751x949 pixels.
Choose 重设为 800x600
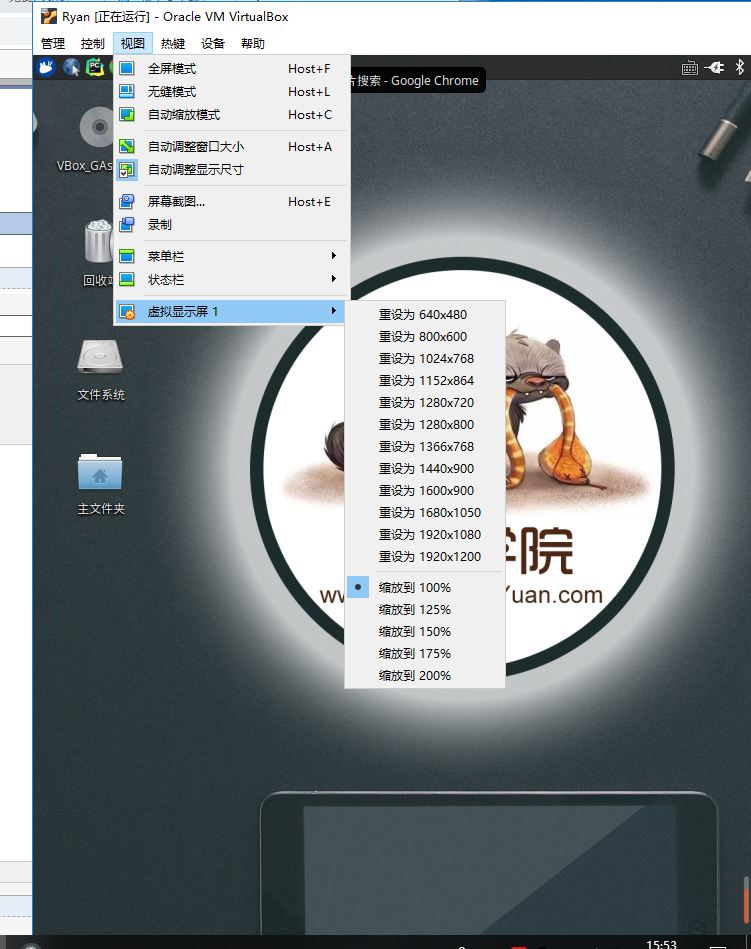coord(425,337)
